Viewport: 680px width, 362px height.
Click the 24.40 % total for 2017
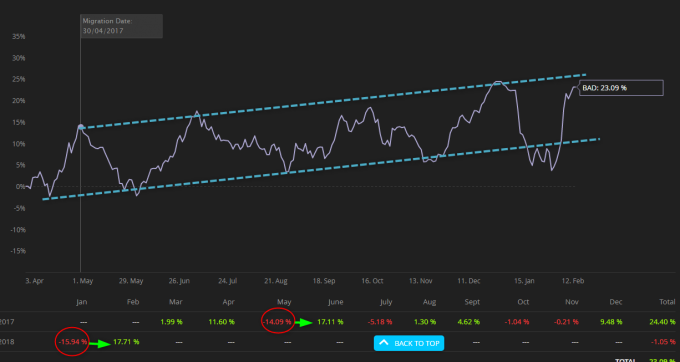(x=663, y=322)
